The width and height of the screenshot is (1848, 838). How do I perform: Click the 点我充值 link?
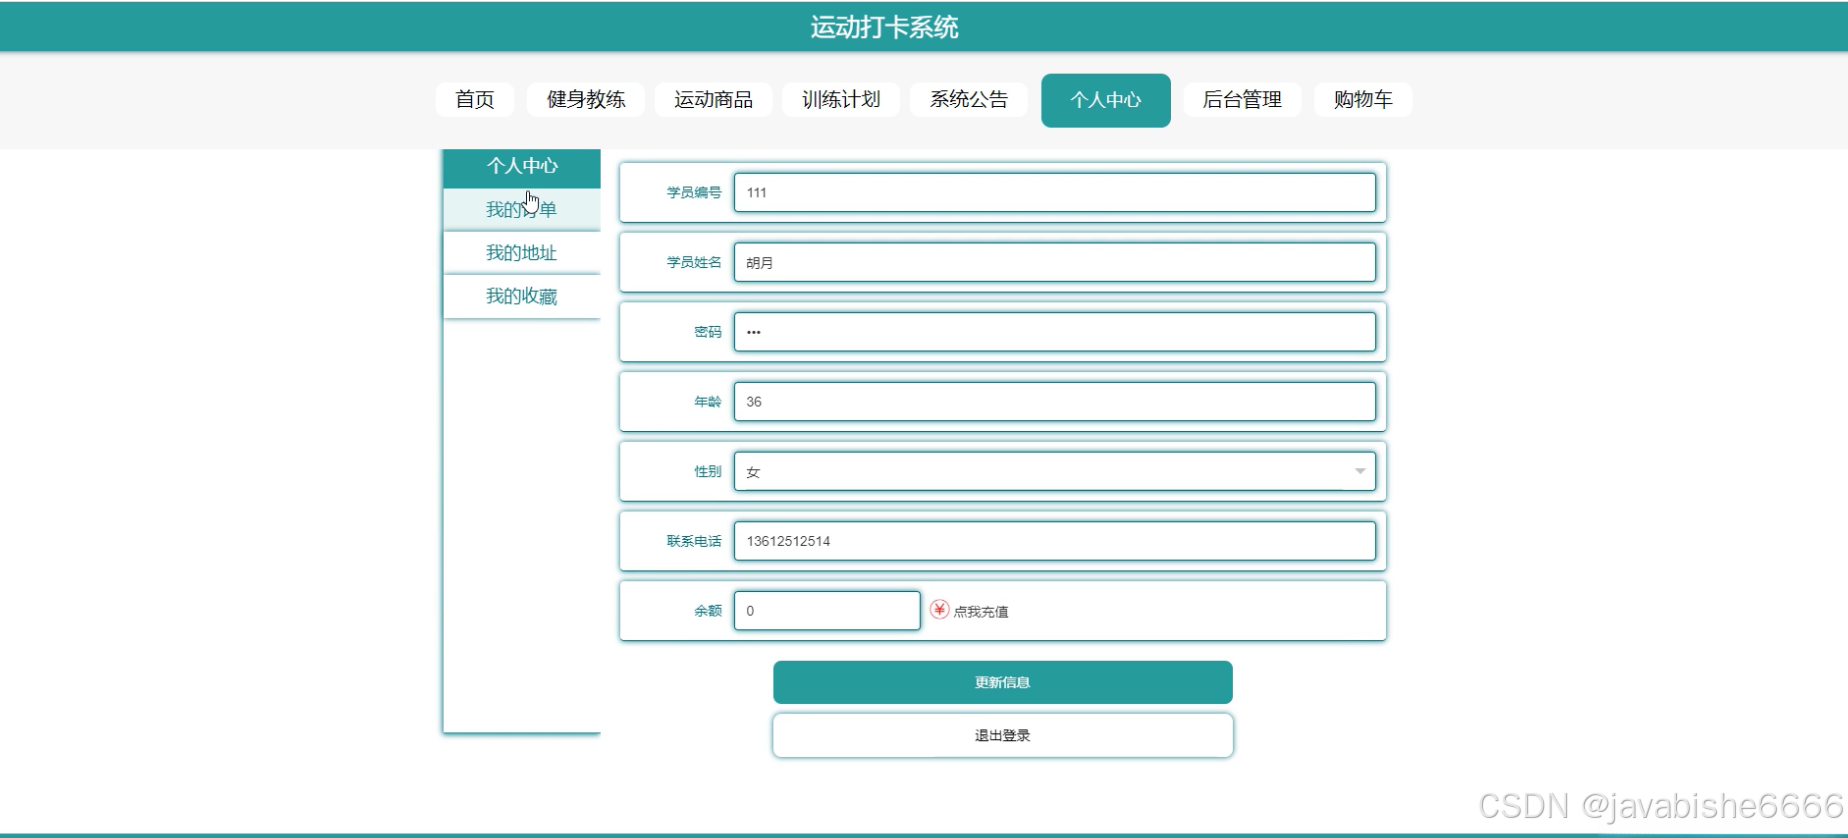tap(981, 611)
